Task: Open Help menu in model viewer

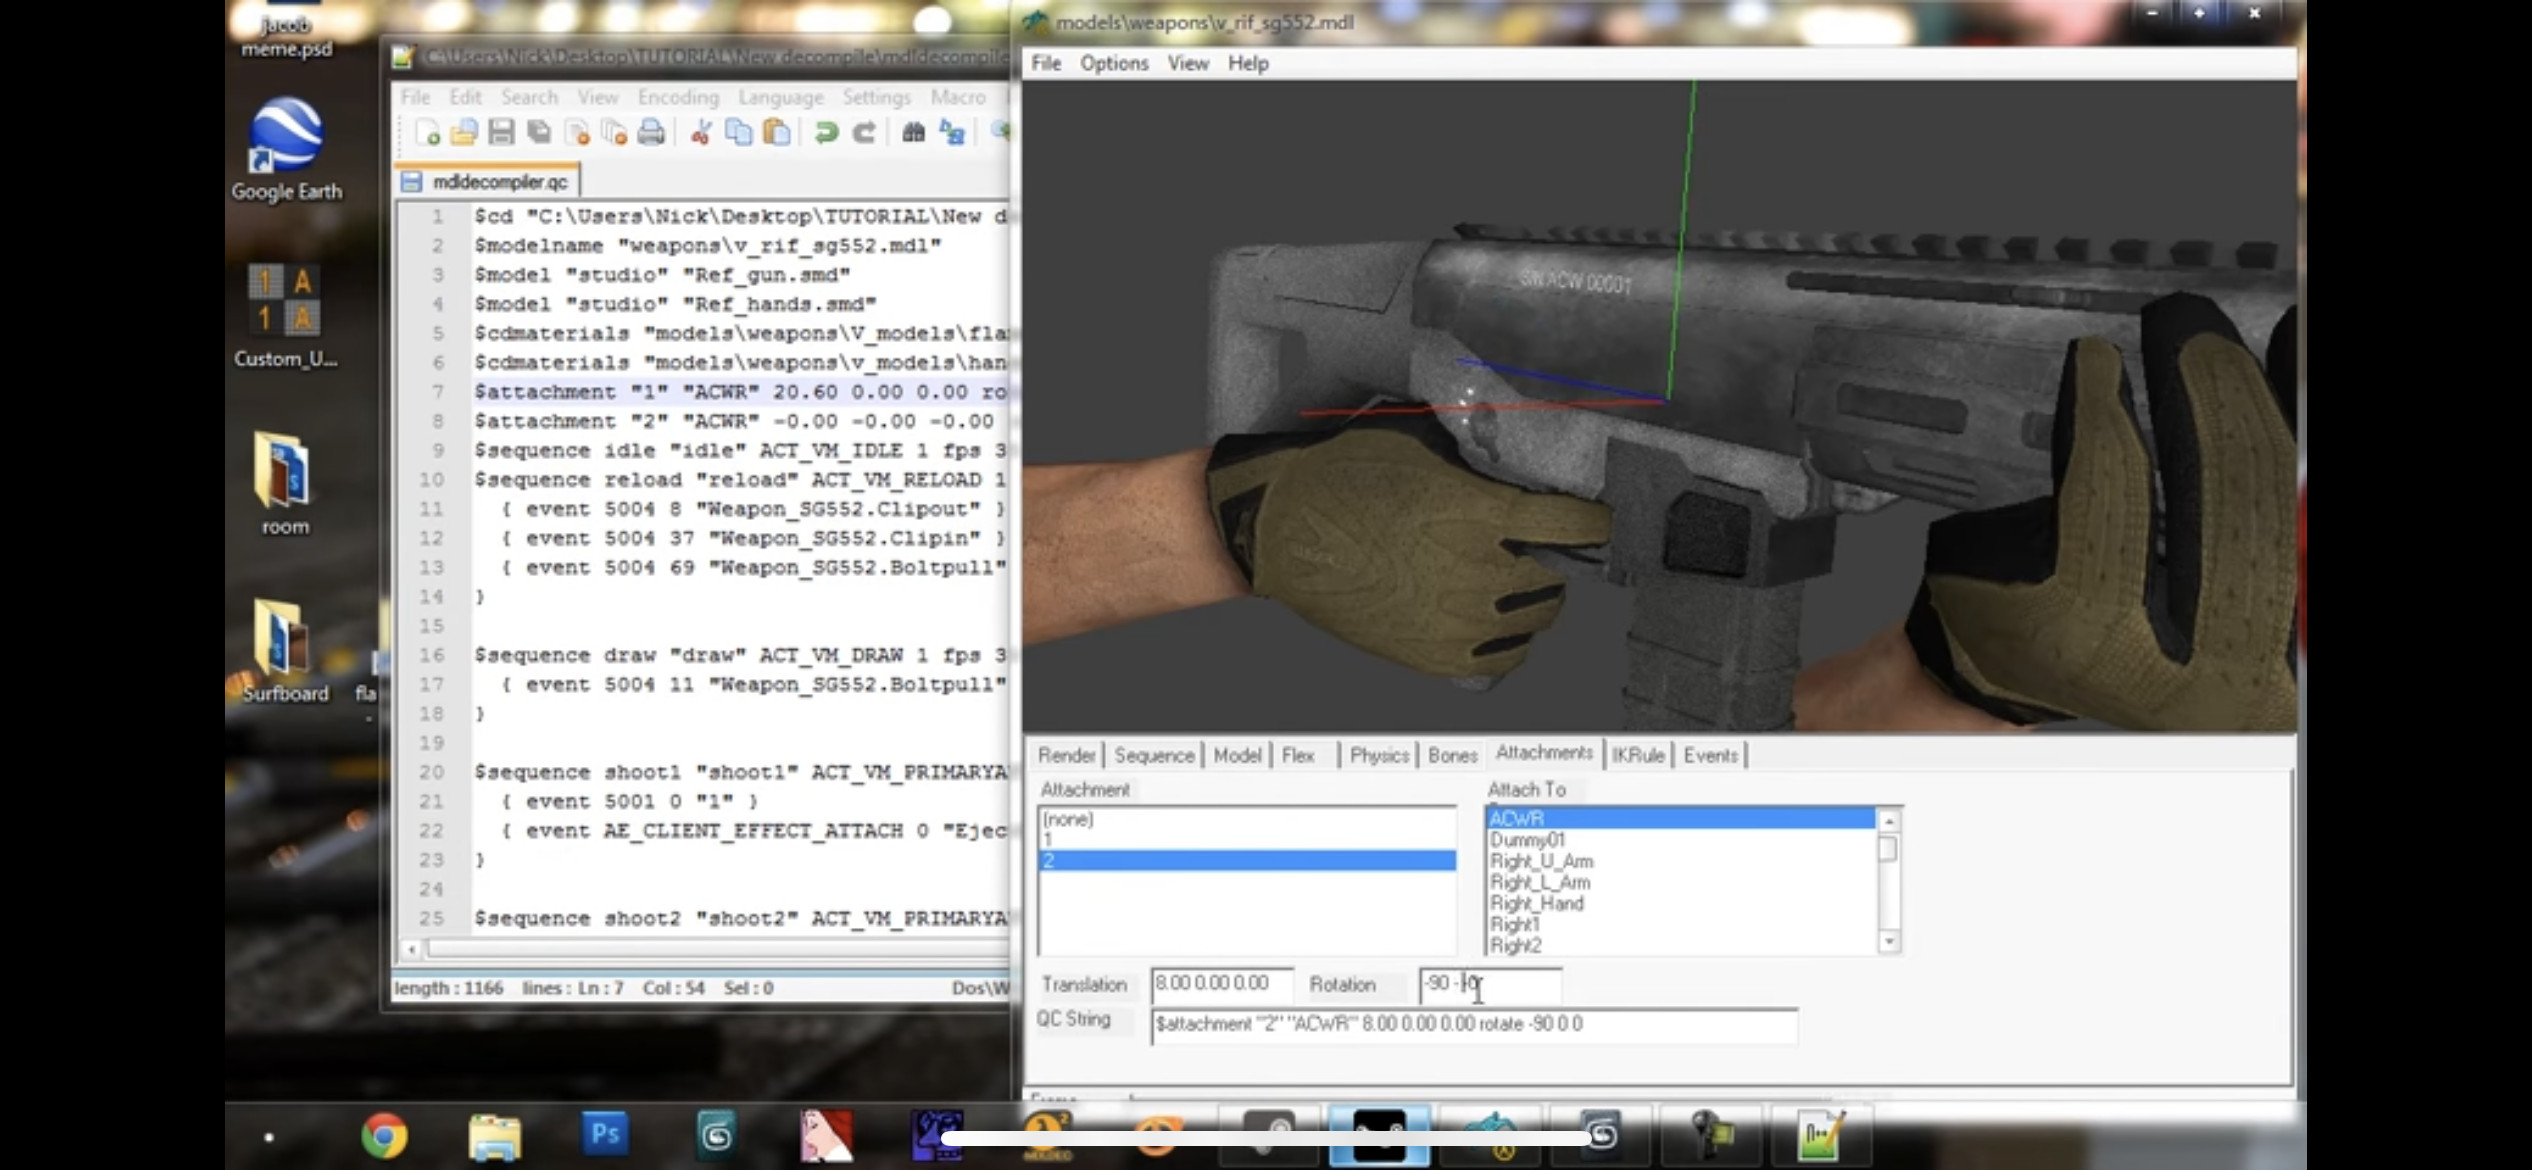Action: coord(1248,63)
